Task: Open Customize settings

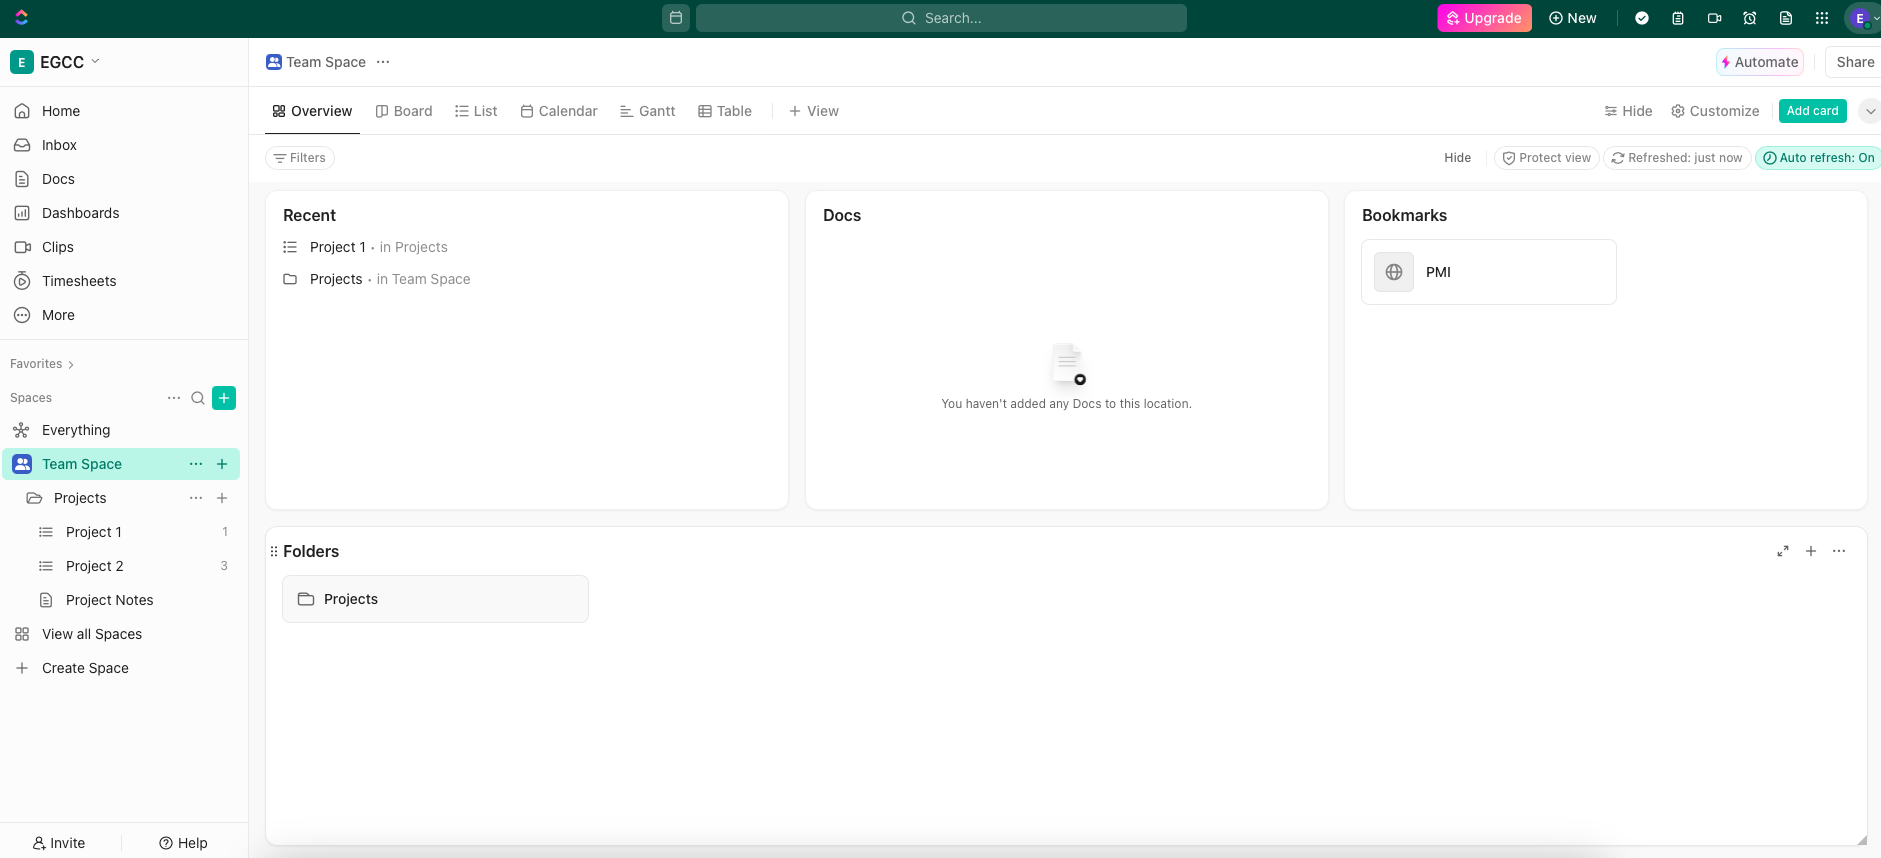Action: (x=1715, y=111)
